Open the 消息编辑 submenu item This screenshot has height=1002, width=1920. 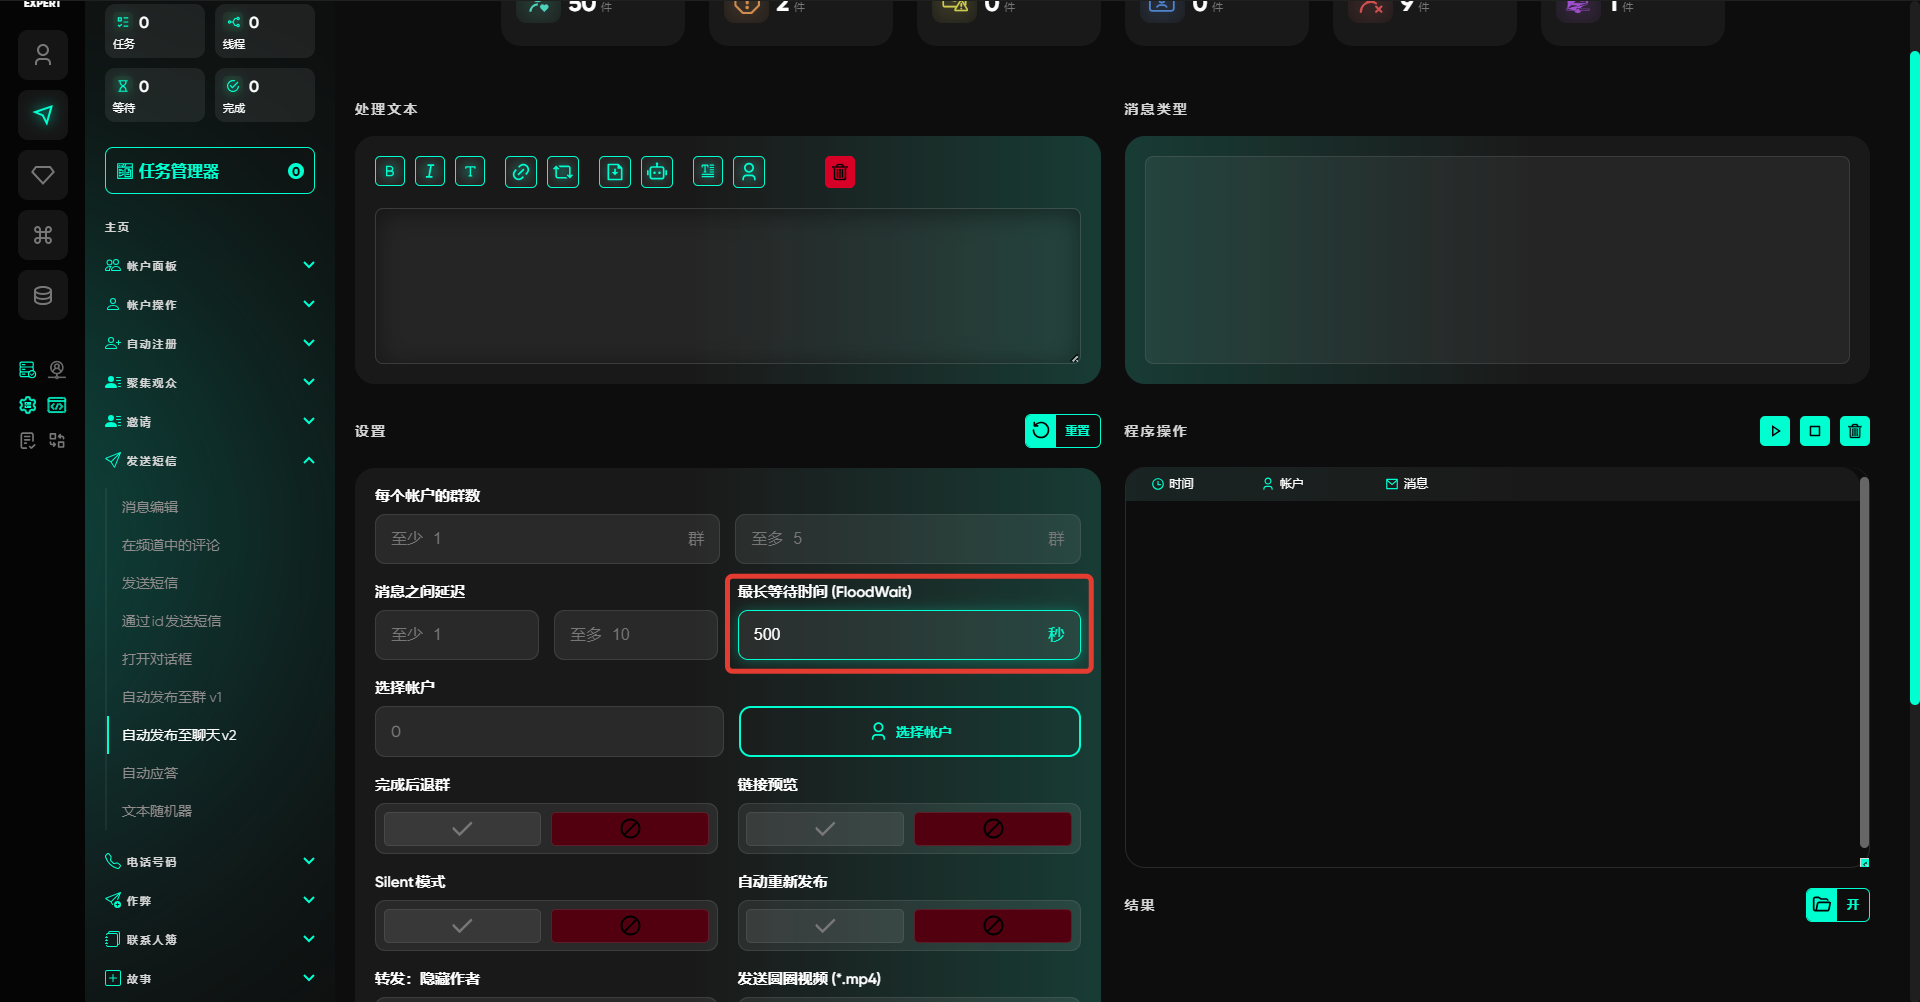150,507
